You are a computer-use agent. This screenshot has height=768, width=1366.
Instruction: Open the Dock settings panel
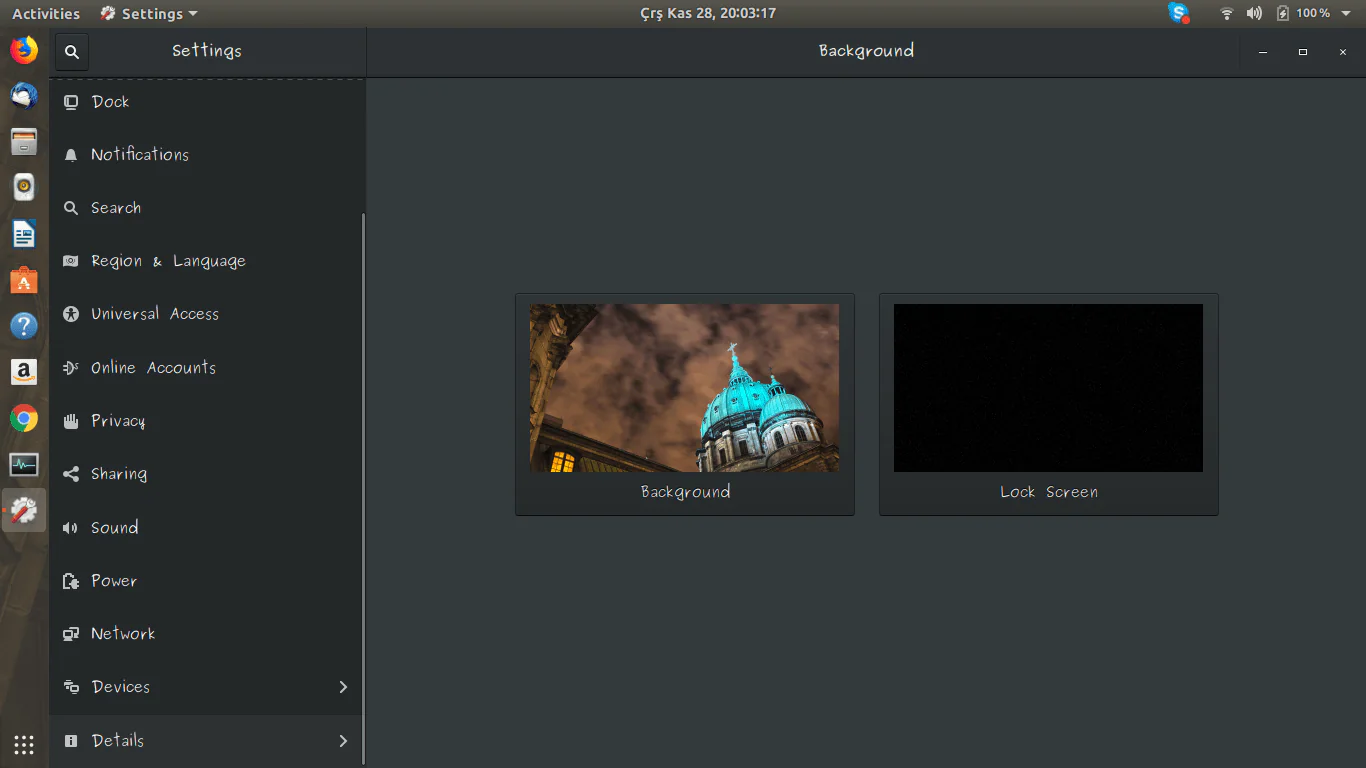207,102
